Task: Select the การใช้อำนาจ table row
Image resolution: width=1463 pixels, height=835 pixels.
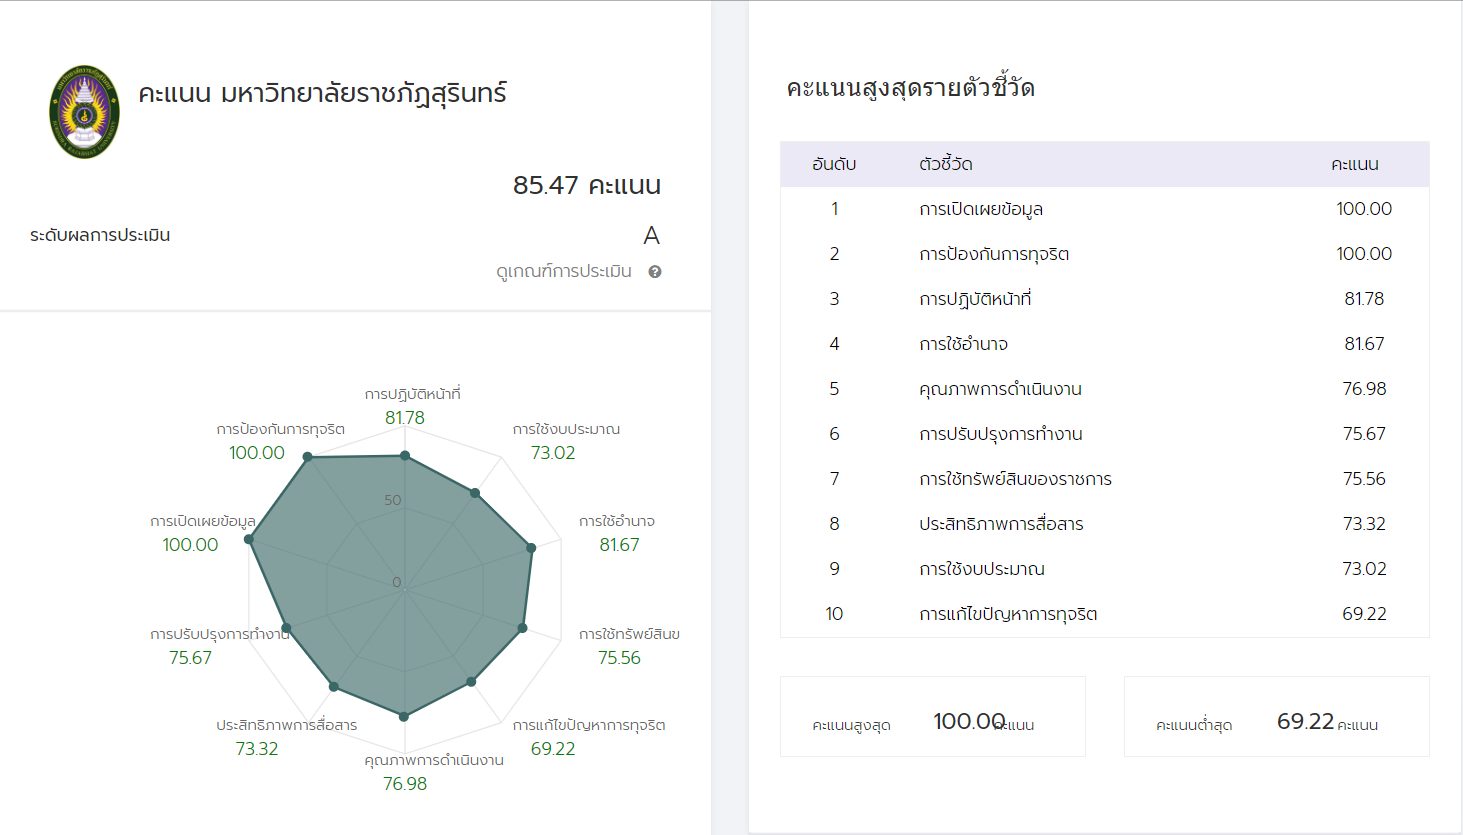Action: (x=1105, y=344)
